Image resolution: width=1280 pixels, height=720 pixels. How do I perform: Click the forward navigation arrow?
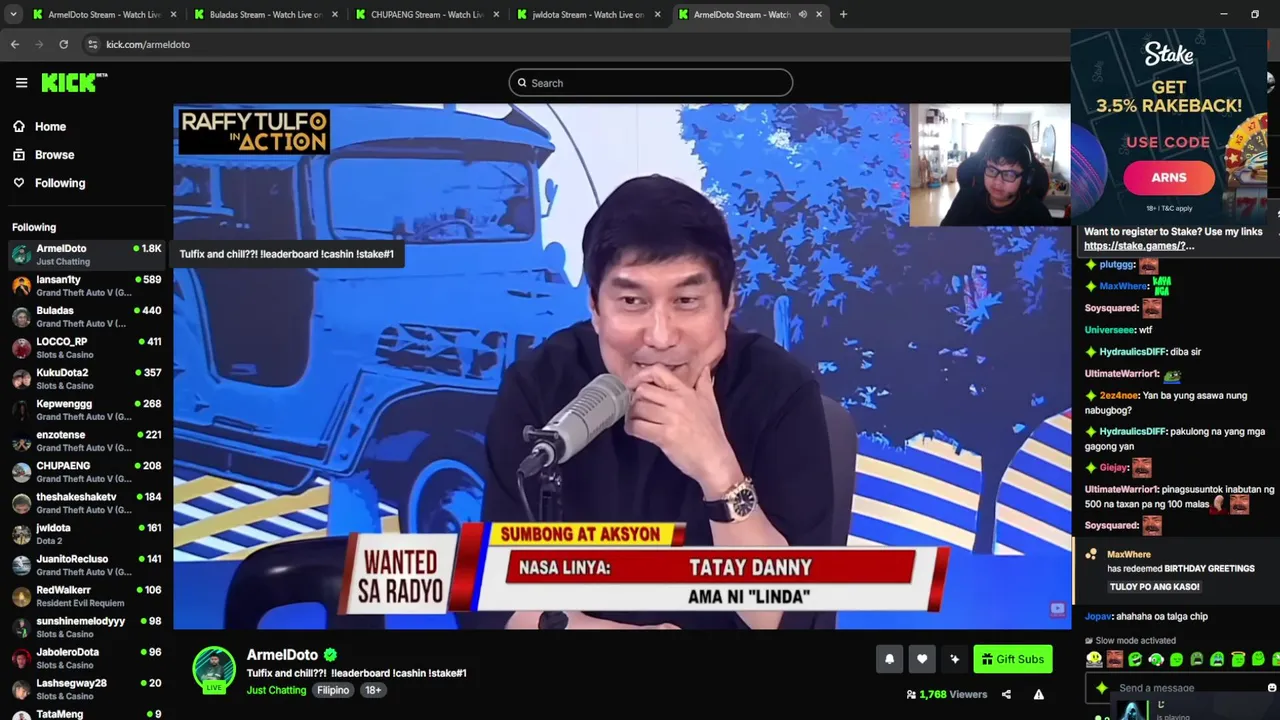(x=39, y=44)
